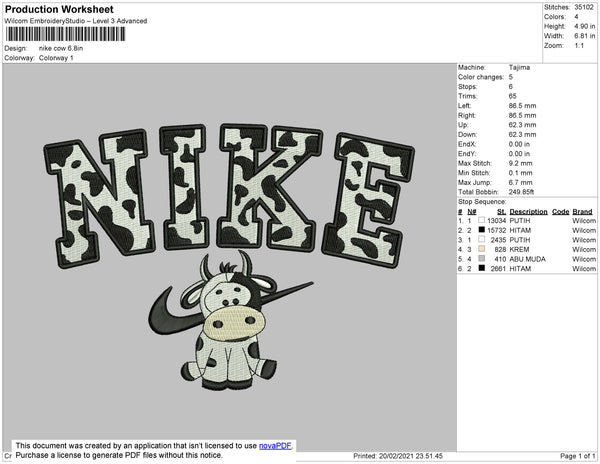This screenshot has height=464, width=600.
Task: Select the 'Colorway 1' value
Action: click(x=56, y=58)
